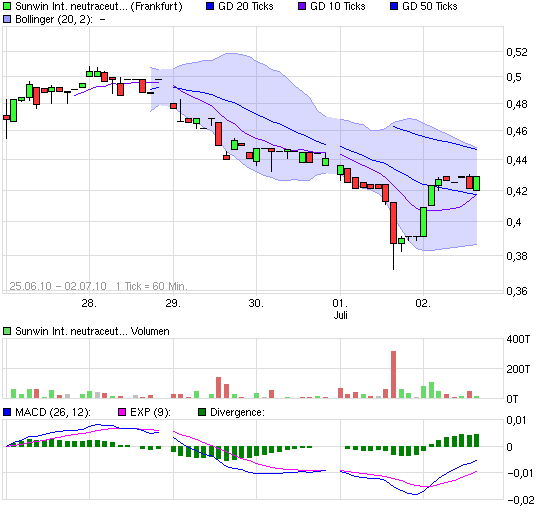This screenshot has height=521, width=545.
Task: Click the green Sunwin Int. legend swatch
Action: point(7,6)
